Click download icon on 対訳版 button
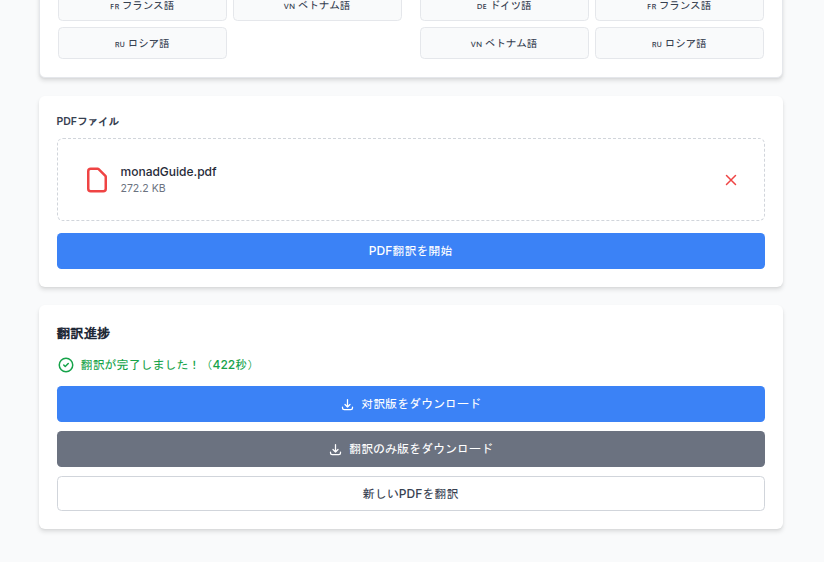Image resolution: width=824 pixels, height=562 pixels. coord(347,404)
